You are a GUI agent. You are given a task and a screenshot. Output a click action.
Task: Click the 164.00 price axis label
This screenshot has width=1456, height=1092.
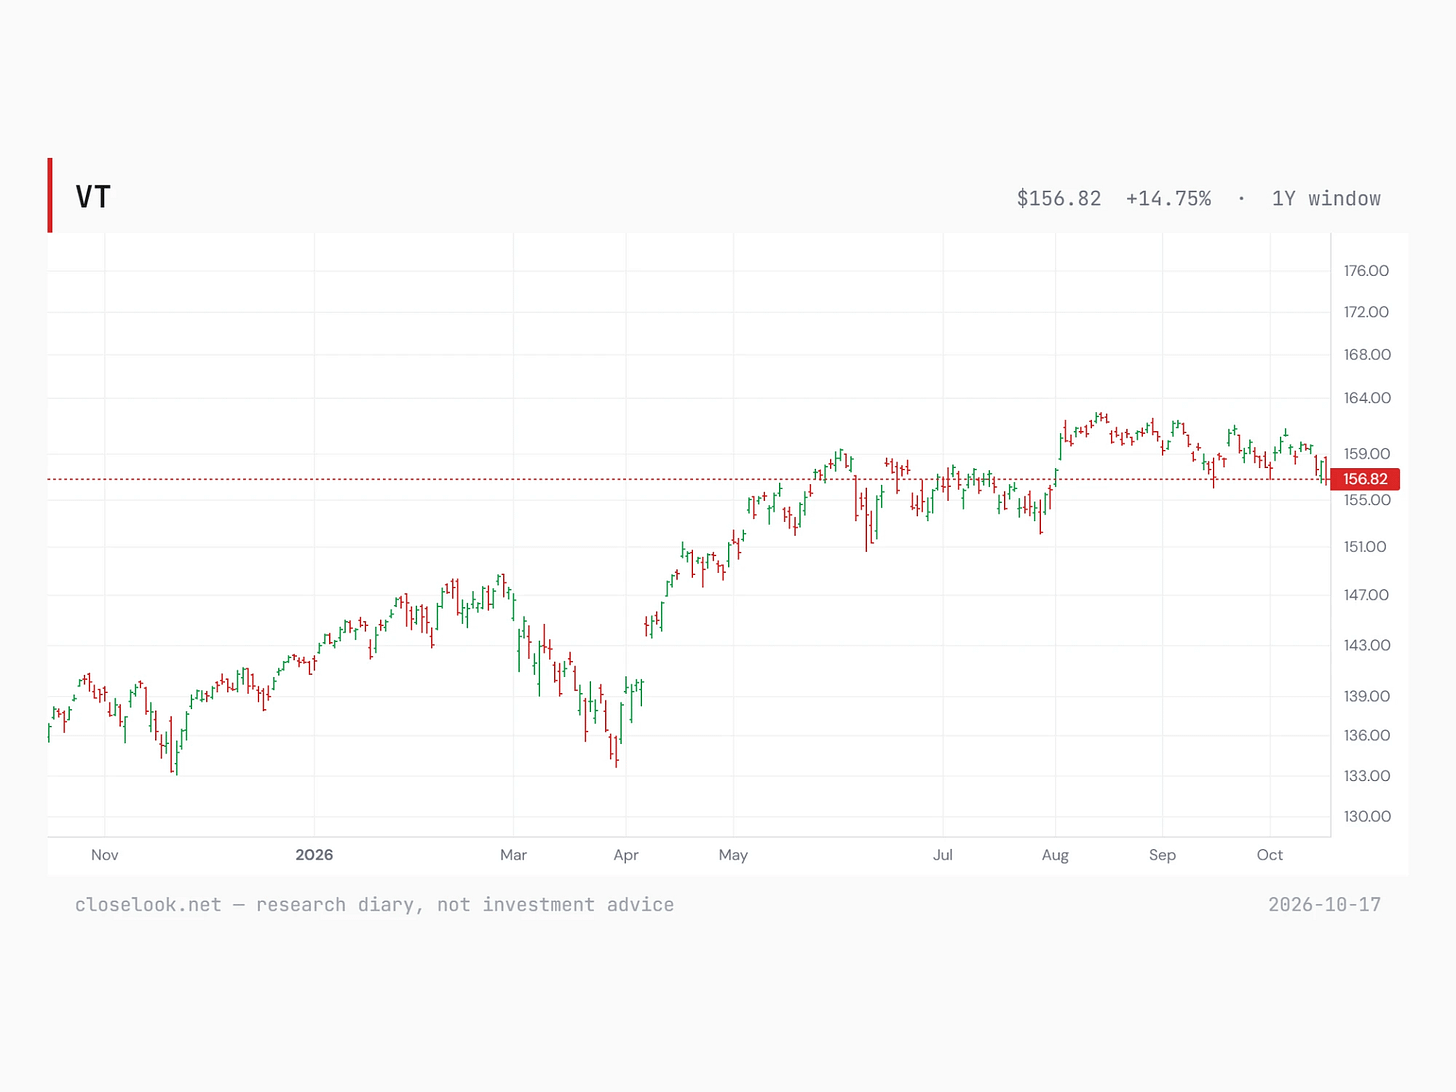tap(1367, 398)
